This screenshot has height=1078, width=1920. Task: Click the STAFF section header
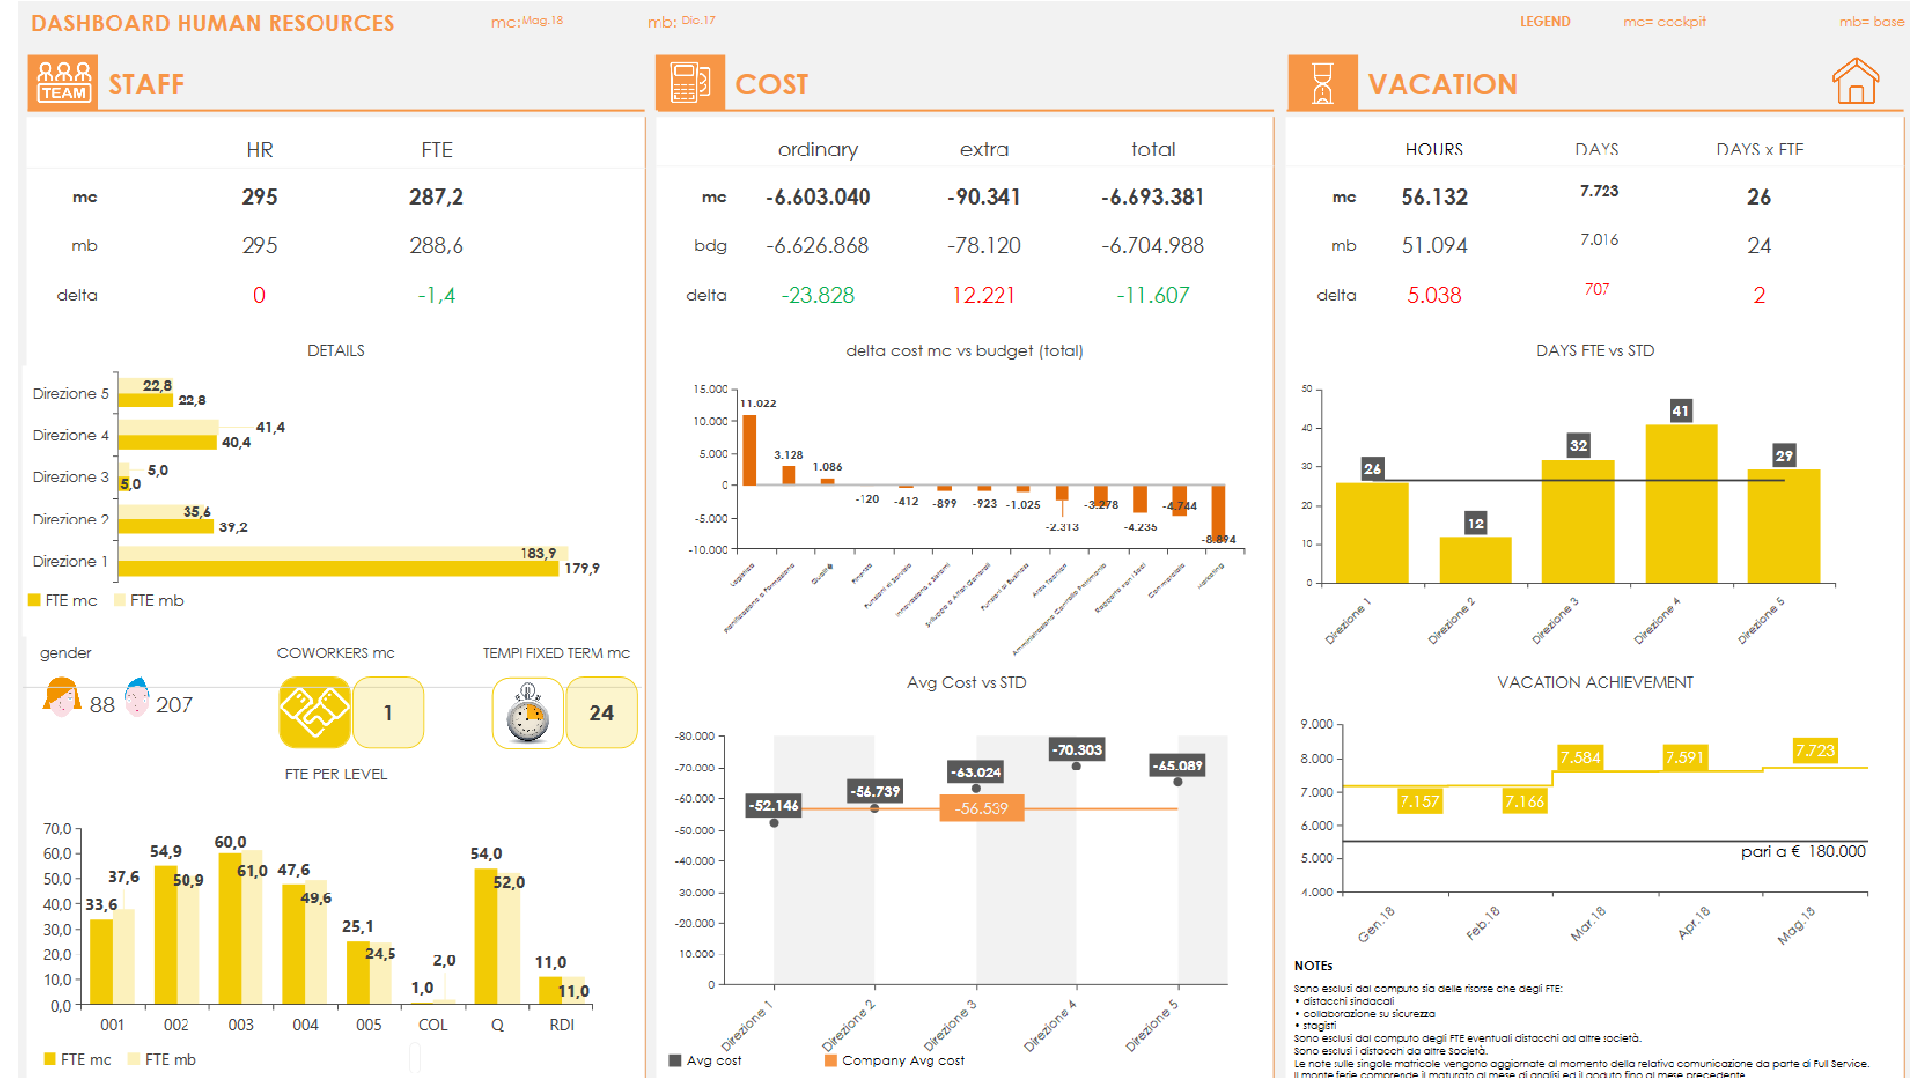pyautogui.click(x=146, y=84)
